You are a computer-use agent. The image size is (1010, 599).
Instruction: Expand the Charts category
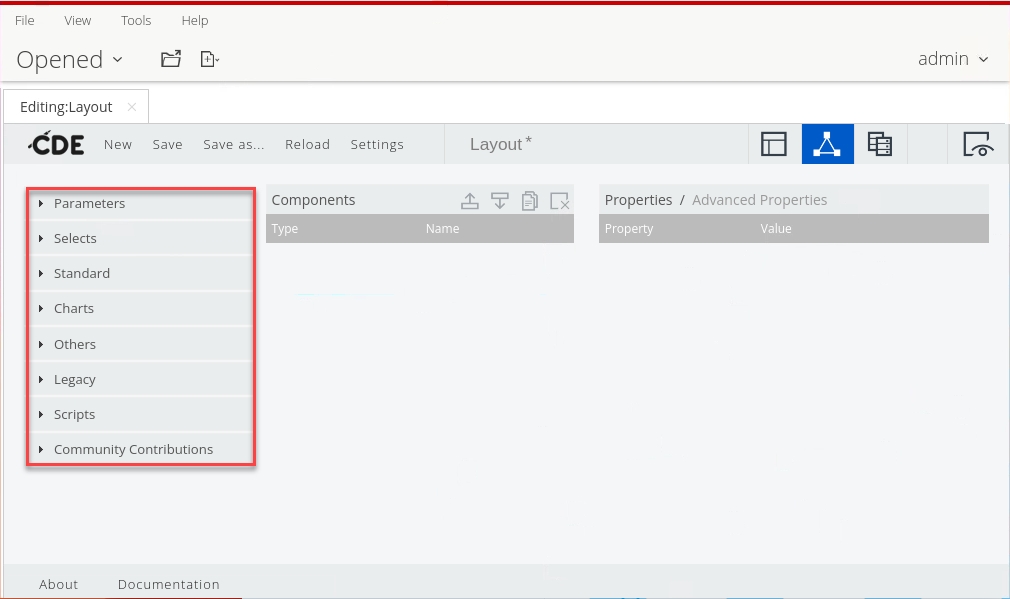(73, 309)
